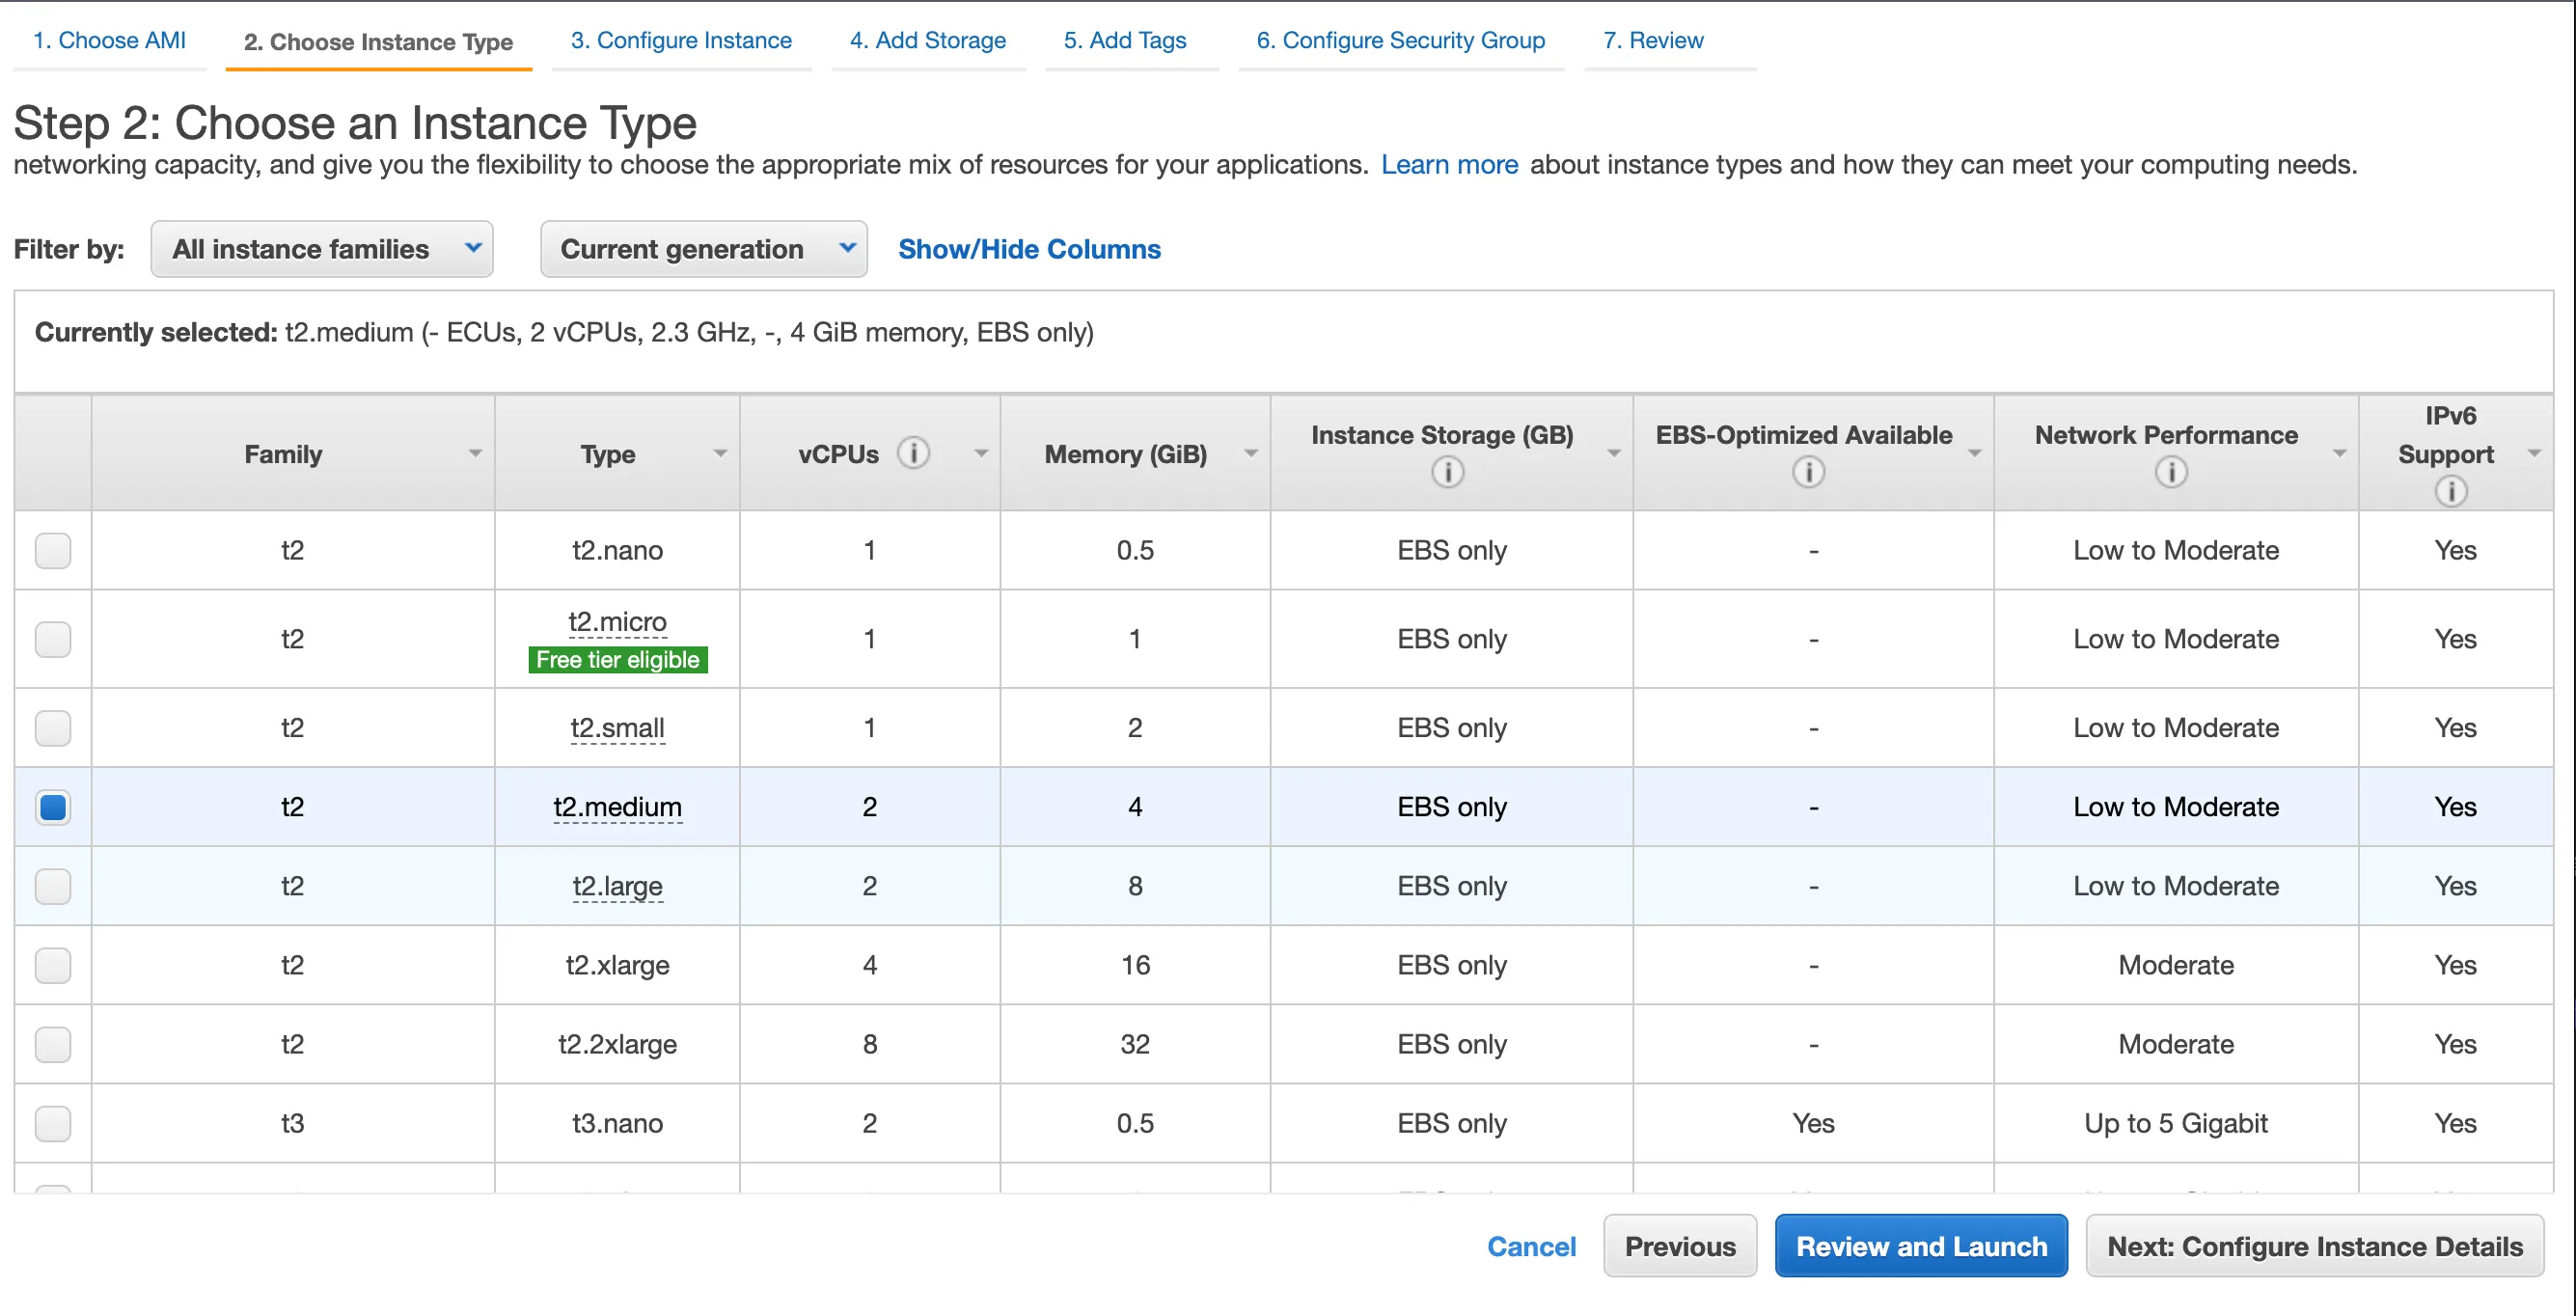Open All instance families dropdown
This screenshot has height=1316, width=2576.
(321, 249)
